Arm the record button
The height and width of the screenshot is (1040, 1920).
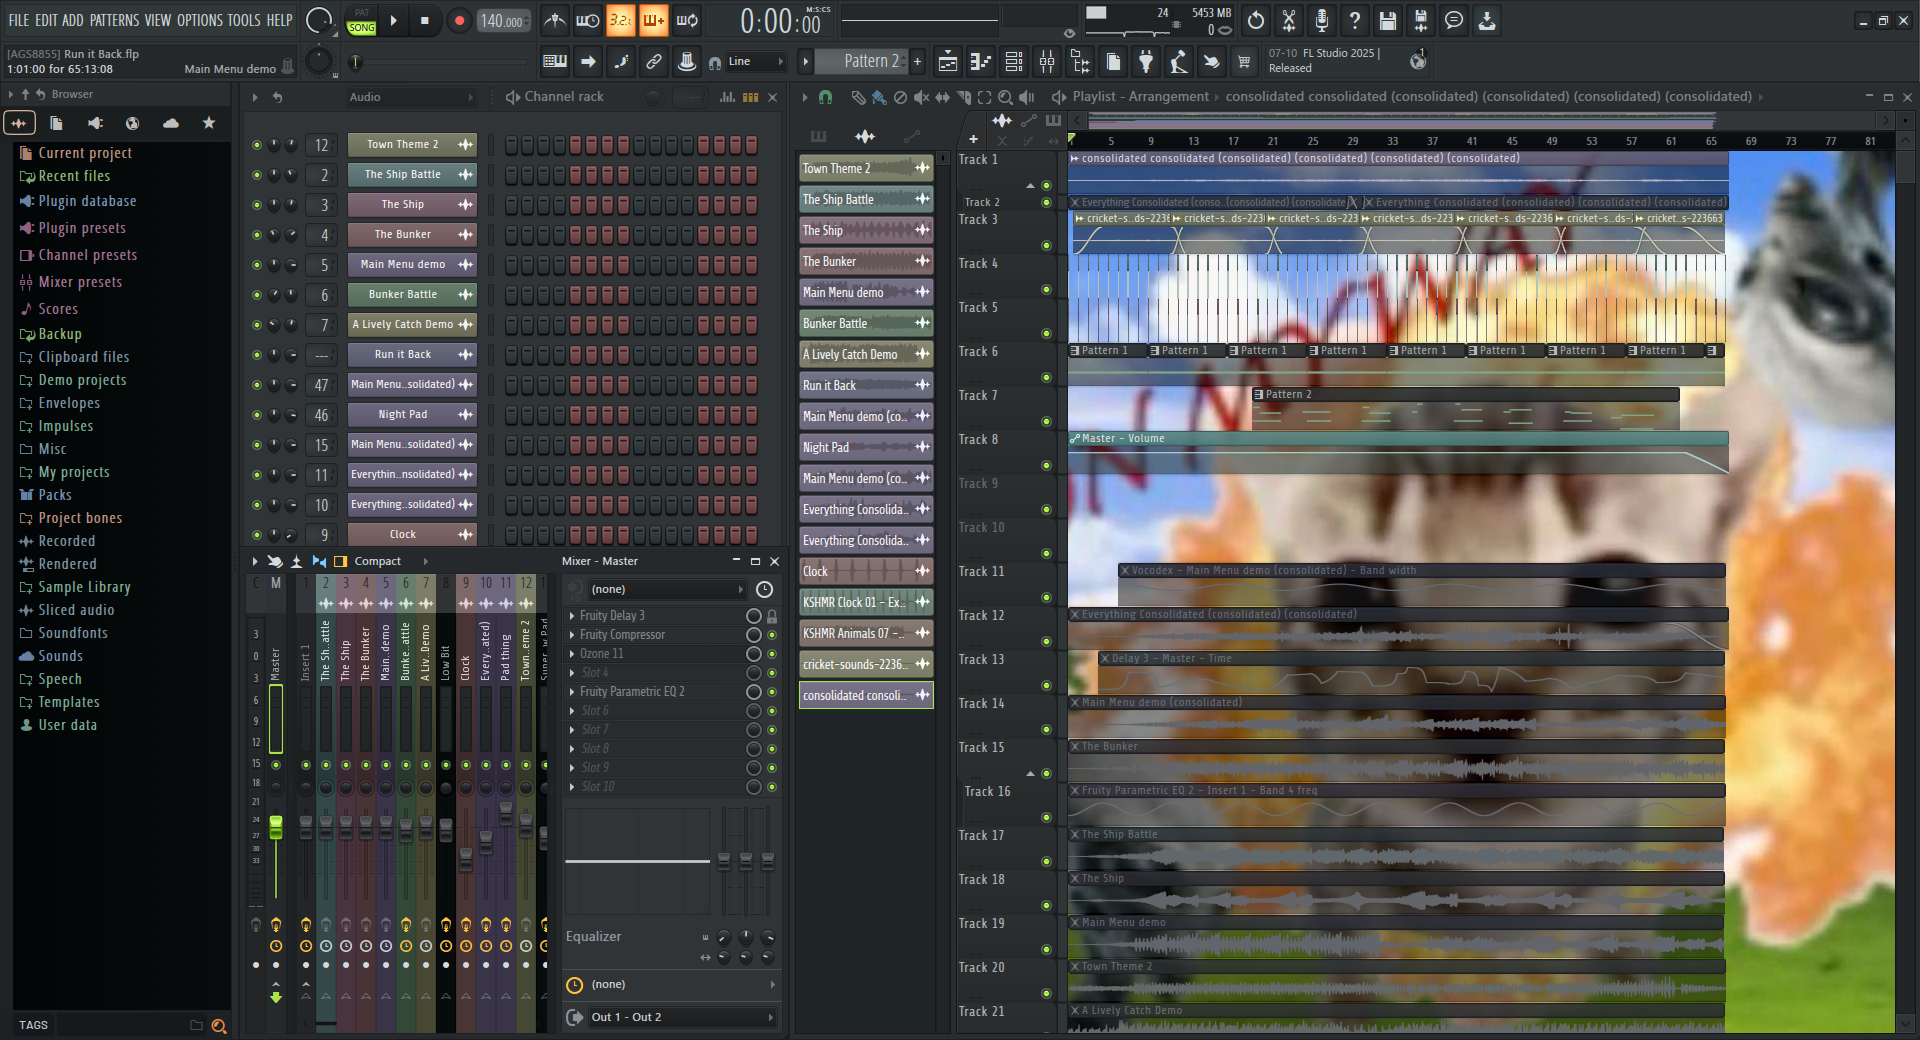(459, 20)
